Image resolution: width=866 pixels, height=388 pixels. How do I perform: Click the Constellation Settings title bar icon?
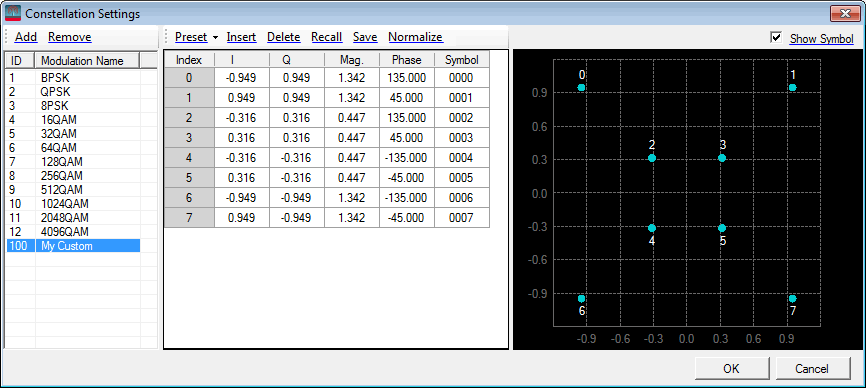(x=12, y=13)
